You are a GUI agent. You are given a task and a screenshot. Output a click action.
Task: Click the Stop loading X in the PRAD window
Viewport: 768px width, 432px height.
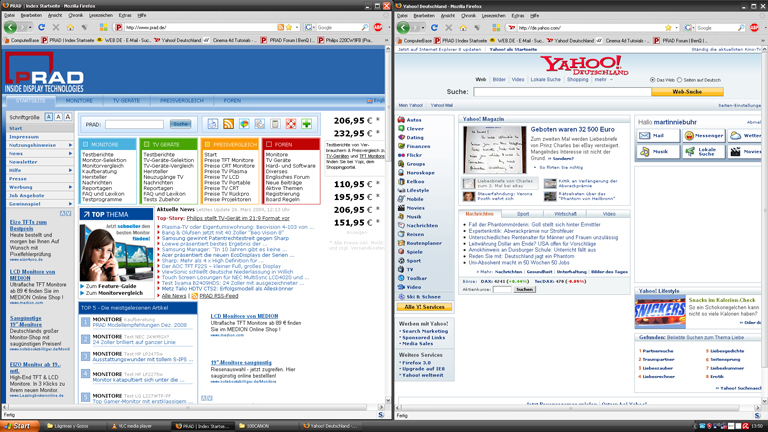(x=56, y=27)
